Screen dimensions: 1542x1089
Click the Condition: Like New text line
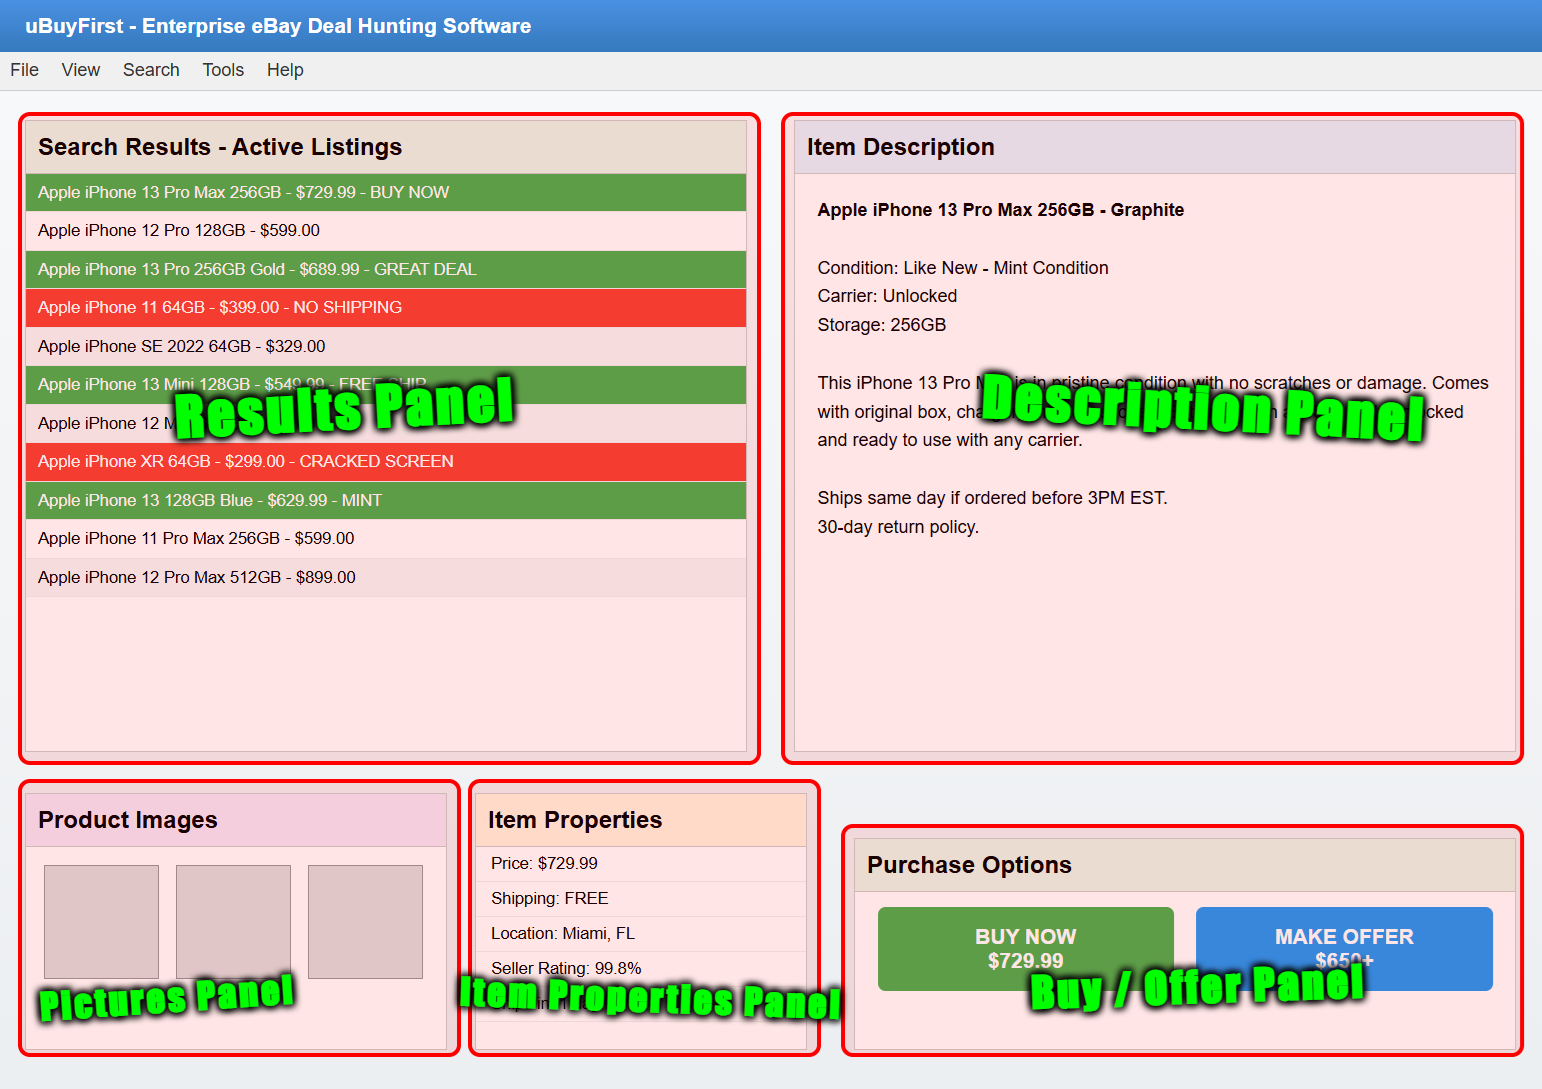962,268
